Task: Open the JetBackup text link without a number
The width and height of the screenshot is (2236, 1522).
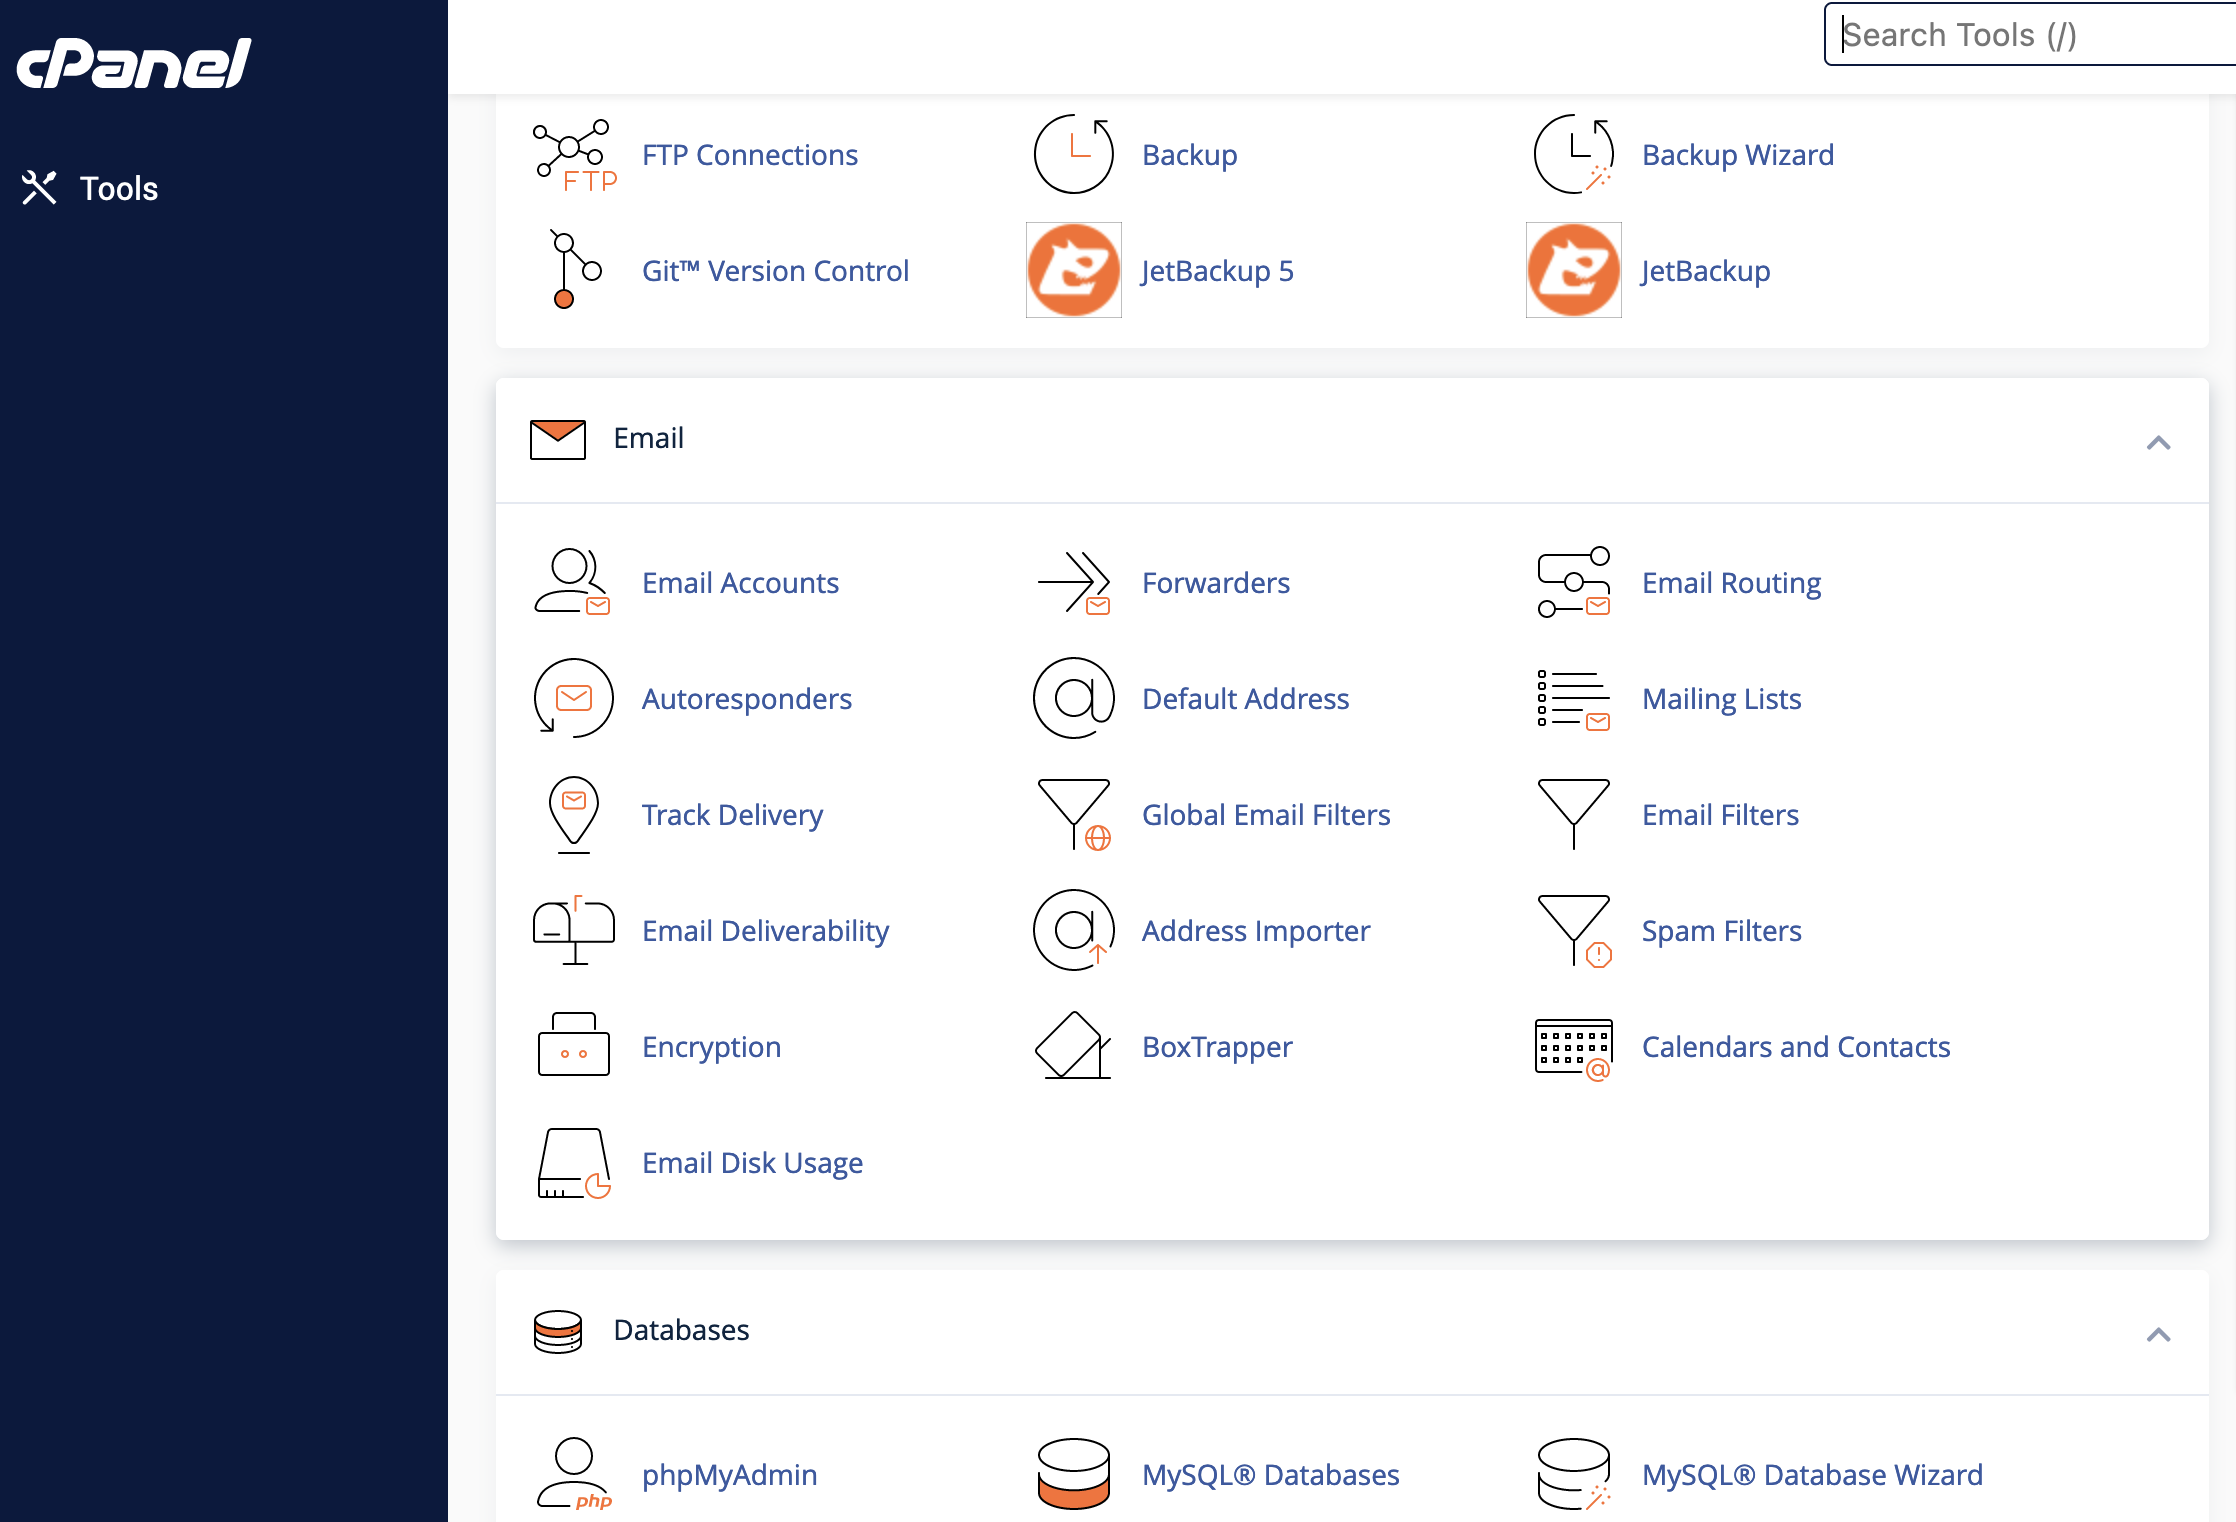Action: [x=1706, y=271]
